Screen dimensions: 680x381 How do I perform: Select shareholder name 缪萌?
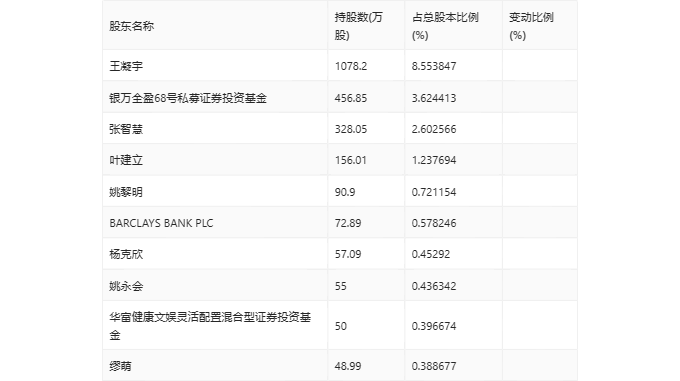point(120,366)
